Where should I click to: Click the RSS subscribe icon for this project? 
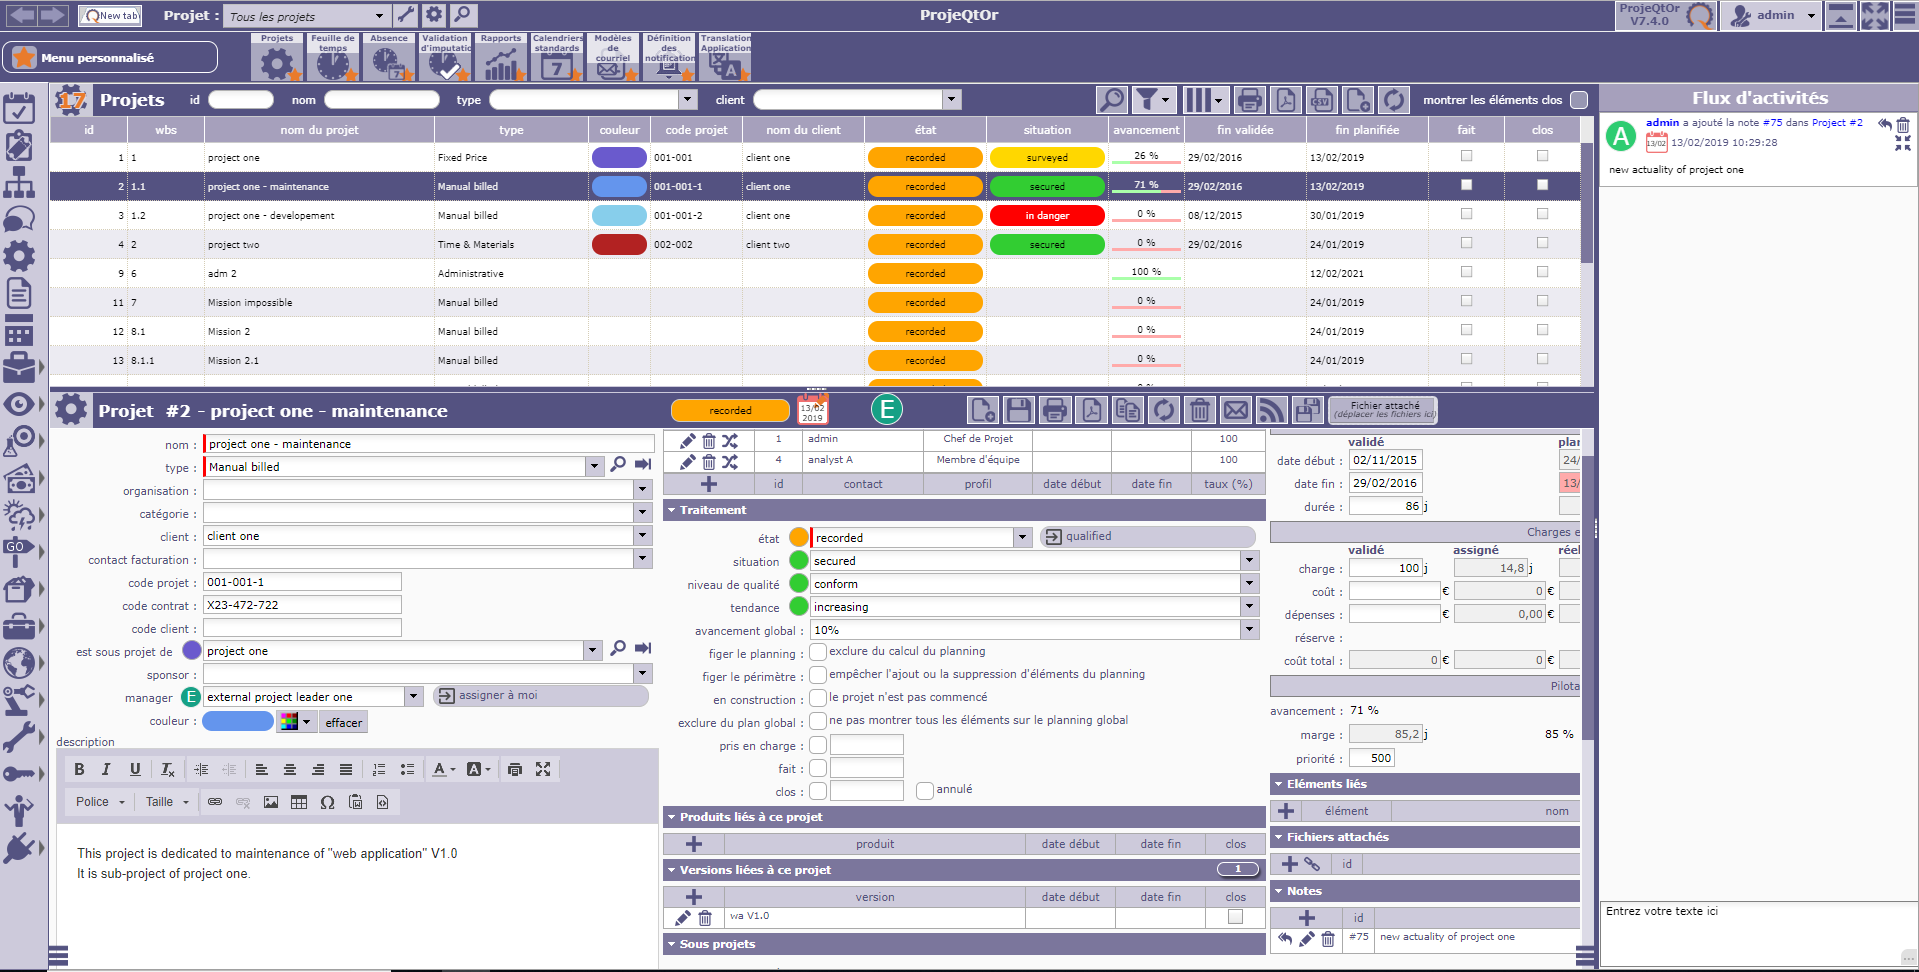click(1271, 410)
